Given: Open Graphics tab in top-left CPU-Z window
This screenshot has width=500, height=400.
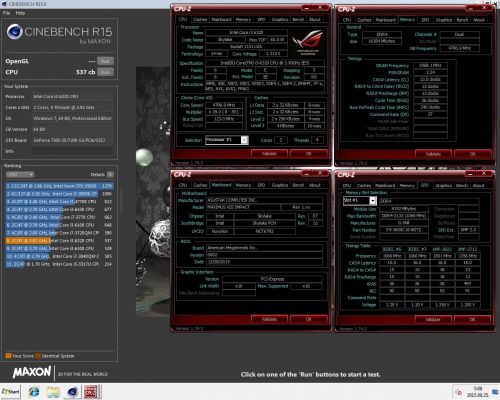Looking at the screenshot, I should point(280,20).
